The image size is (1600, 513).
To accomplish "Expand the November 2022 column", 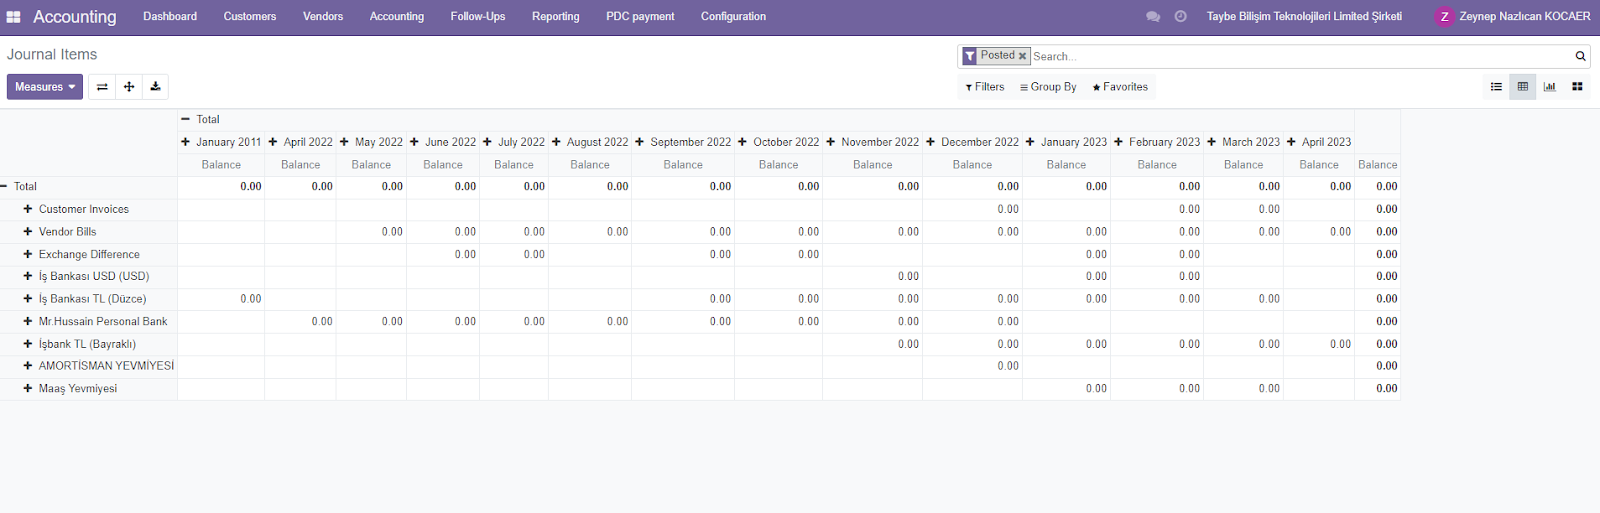I will tap(830, 142).
